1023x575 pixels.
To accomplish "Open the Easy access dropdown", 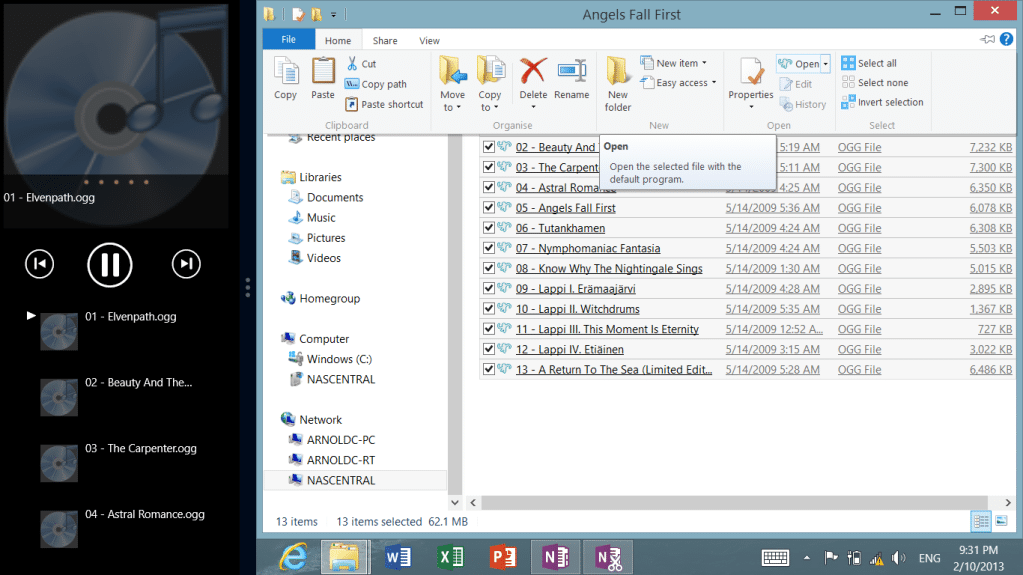I will pyautogui.click(x=714, y=82).
